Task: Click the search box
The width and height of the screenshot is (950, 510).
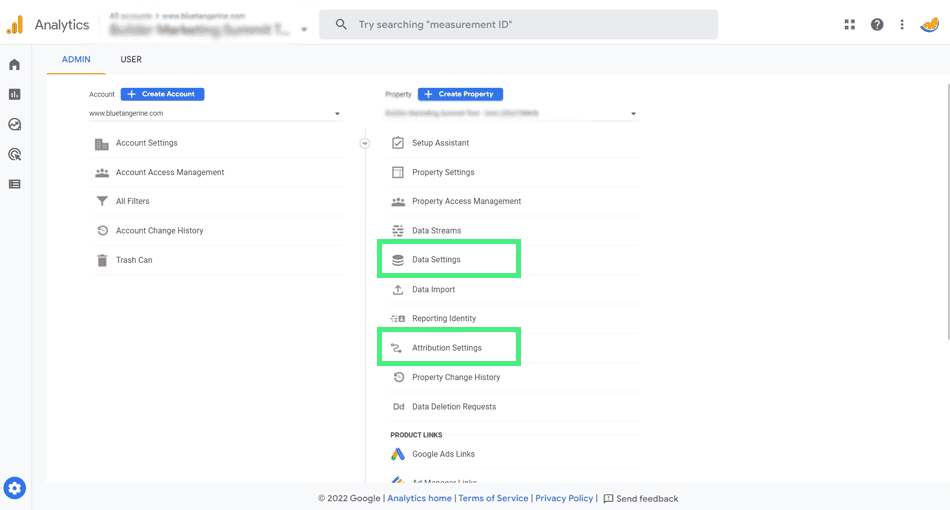Action: point(518,25)
